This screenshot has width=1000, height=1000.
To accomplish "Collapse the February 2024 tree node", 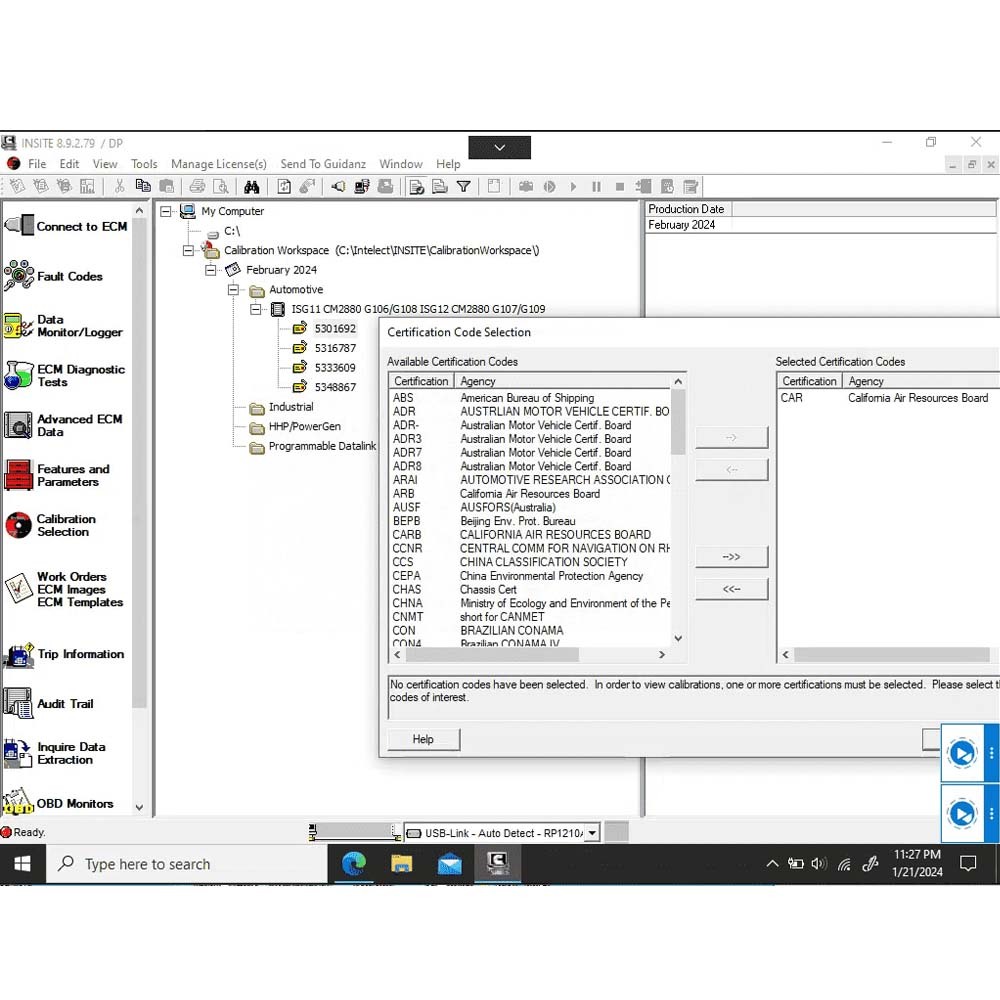I will coord(210,270).
